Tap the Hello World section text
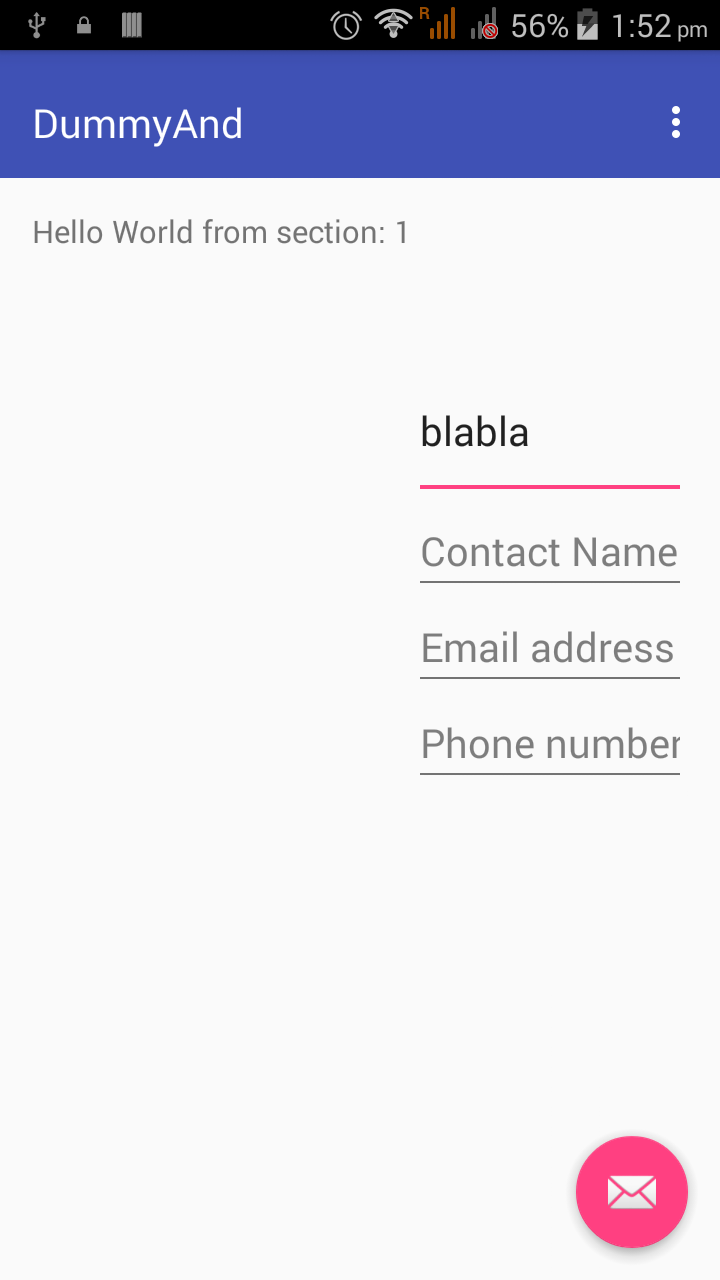Viewport: 720px width, 1280px height. 221,232
